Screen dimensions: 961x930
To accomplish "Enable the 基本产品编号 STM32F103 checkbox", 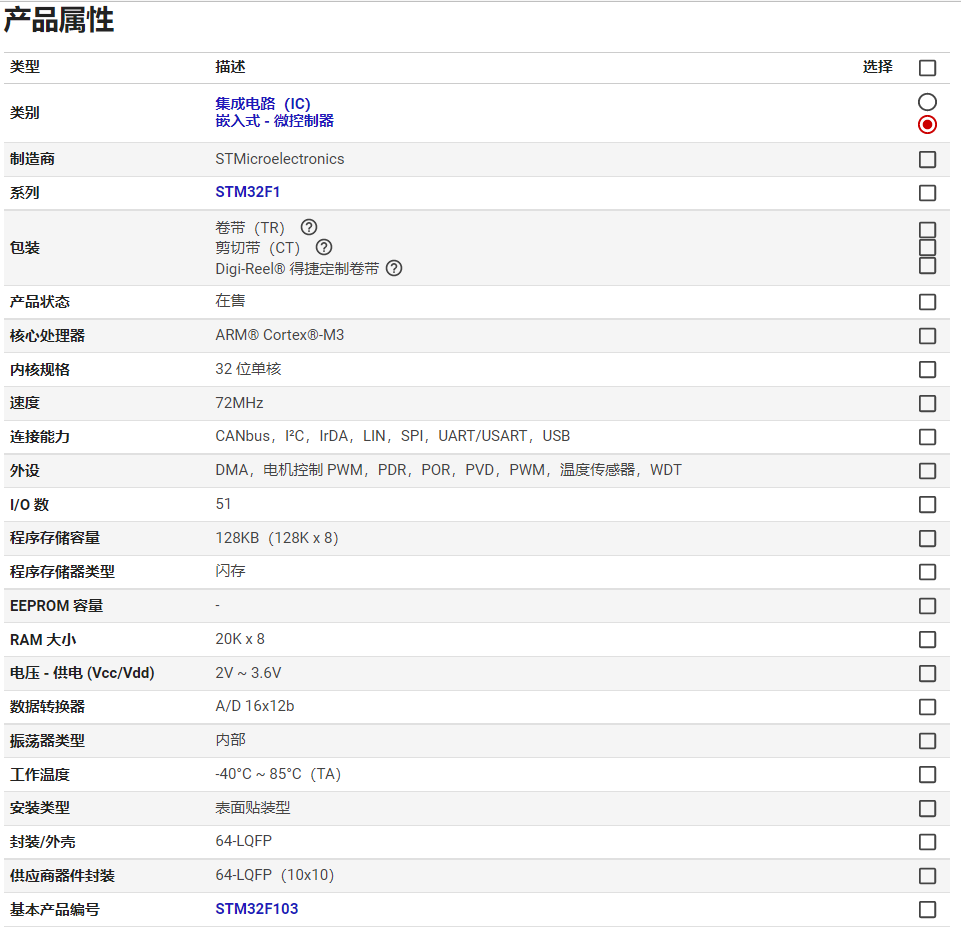I will click(927, 909).
